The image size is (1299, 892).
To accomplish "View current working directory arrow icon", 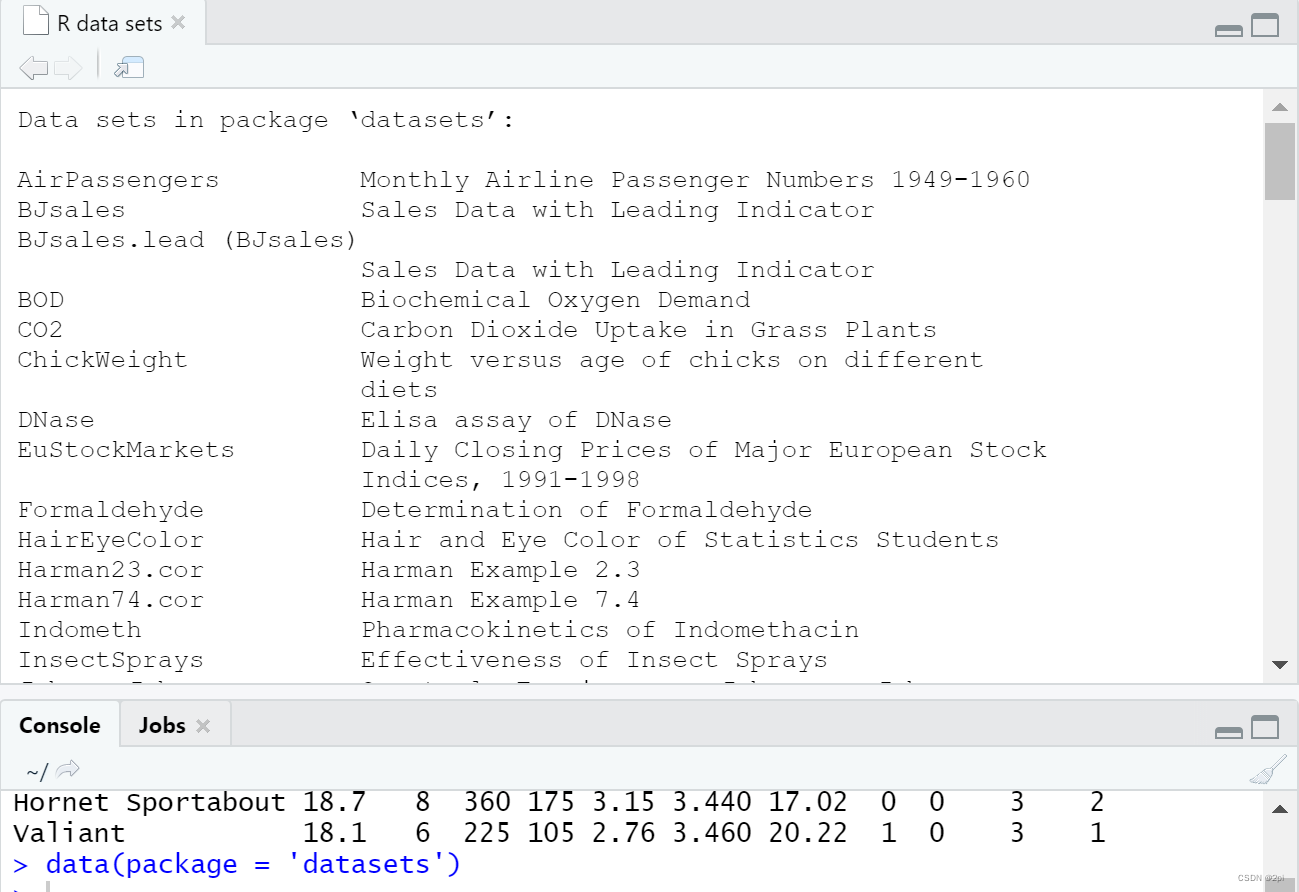I will coord(68,770).
